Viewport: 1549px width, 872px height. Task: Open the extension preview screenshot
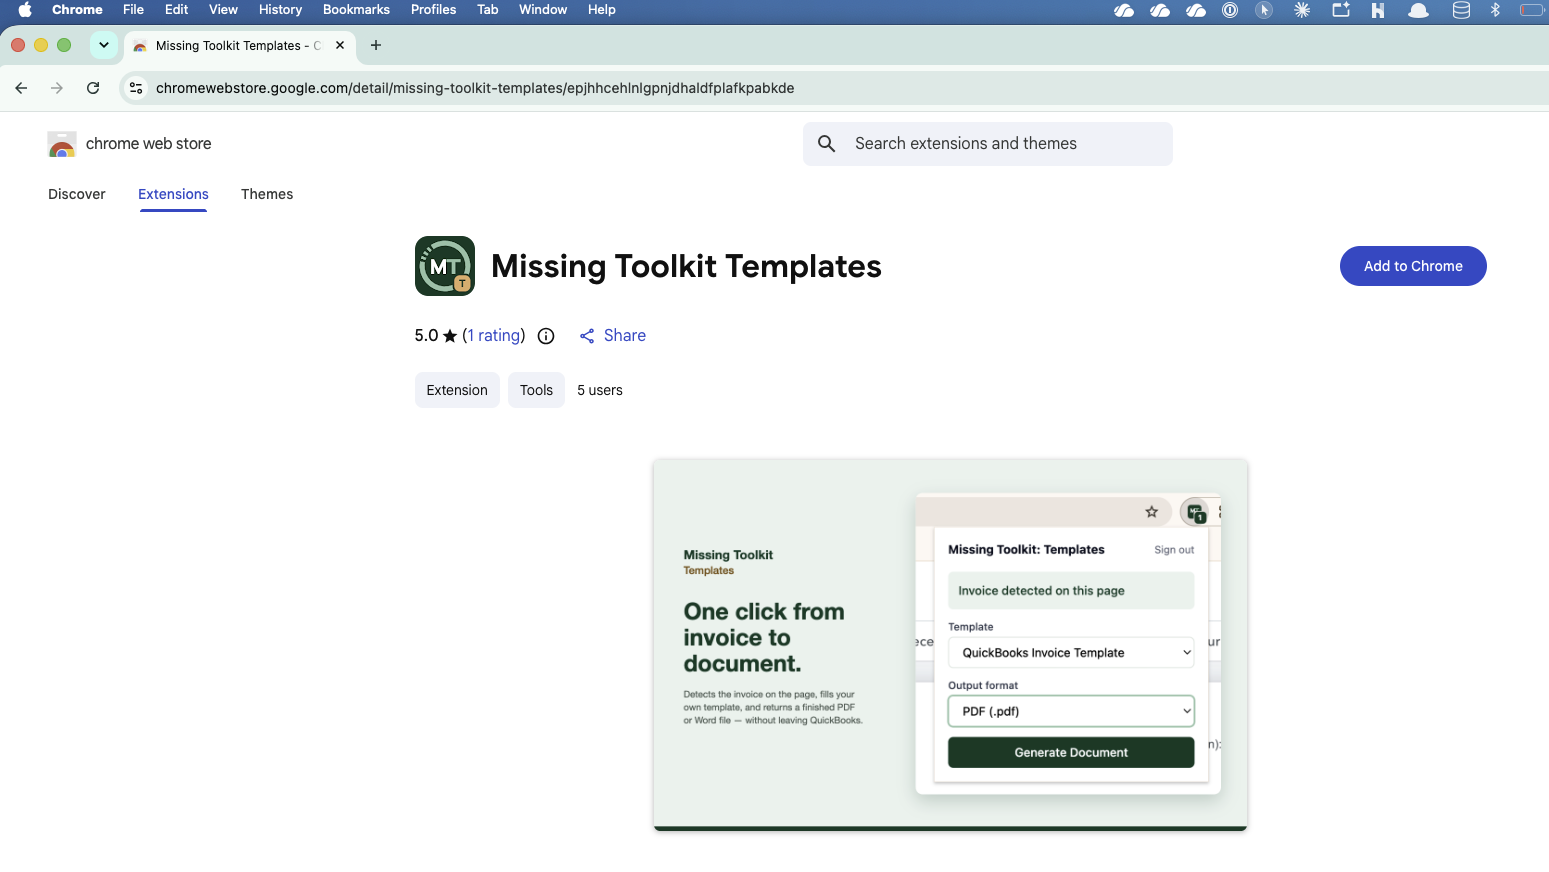tap(950, 645)
